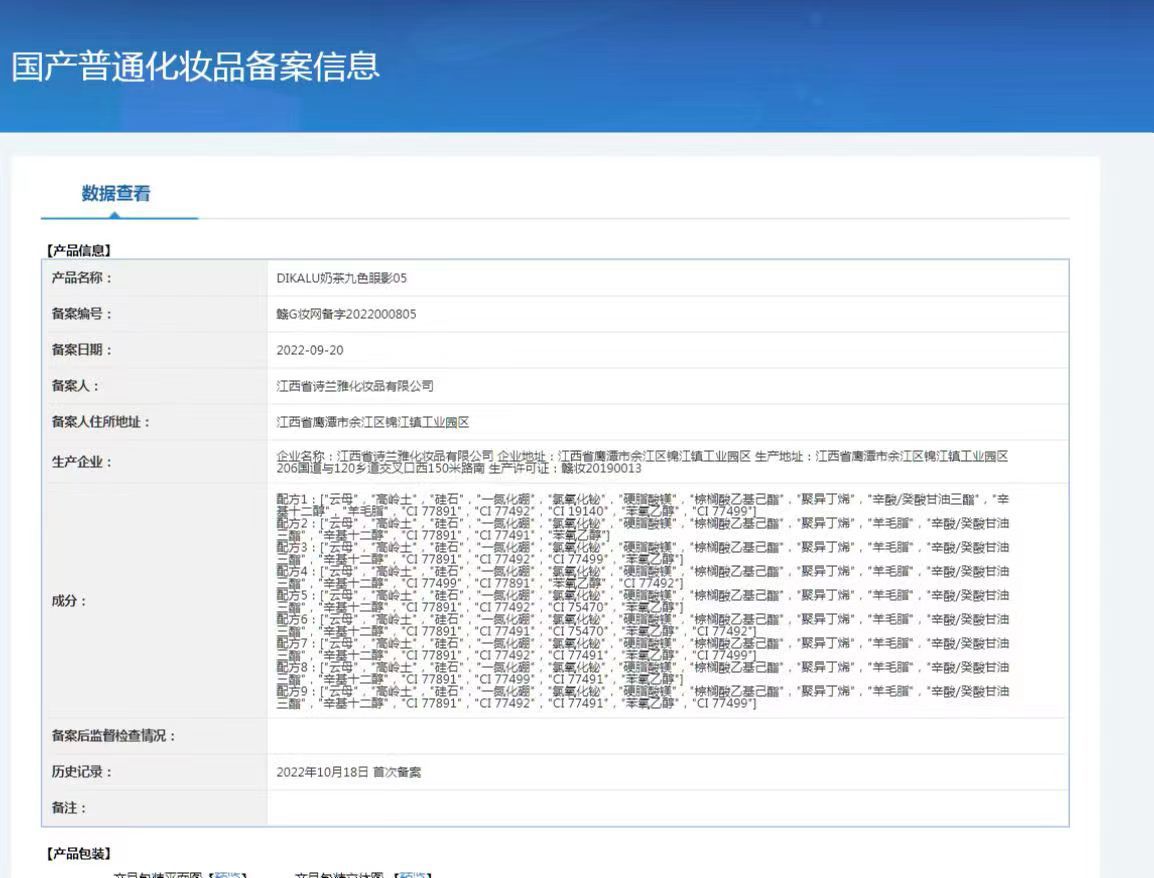Viewport: 1154px width, 878px height.
Task: Select the 配方4 ingredient line
Action: pyautogui.click(x=643, y=577)
